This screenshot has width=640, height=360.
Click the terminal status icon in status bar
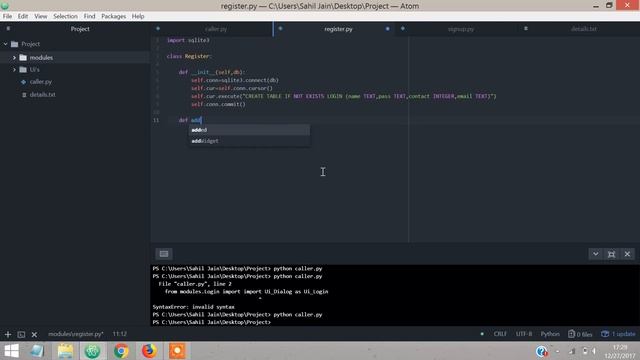(x=21, y=334)
